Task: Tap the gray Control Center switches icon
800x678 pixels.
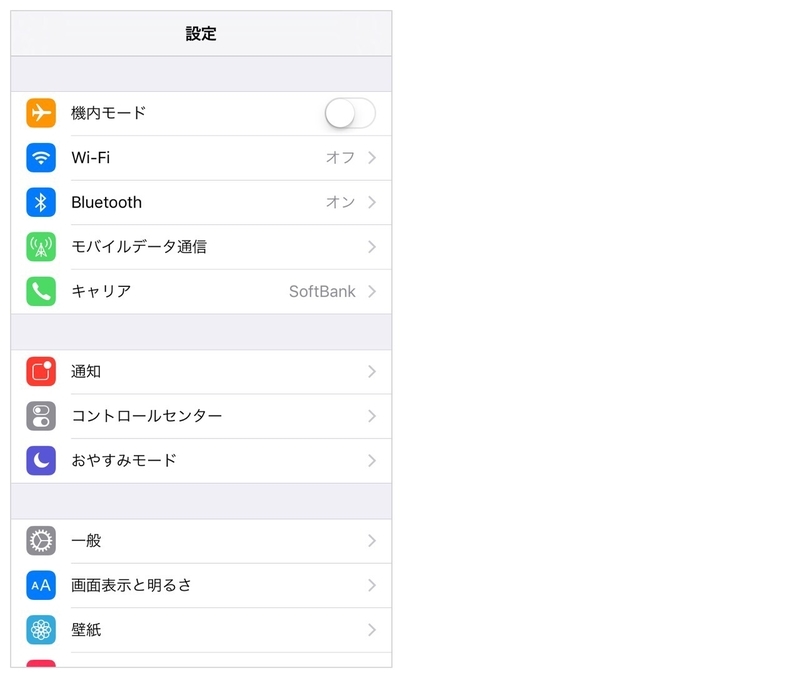Action: click(41, 416)
